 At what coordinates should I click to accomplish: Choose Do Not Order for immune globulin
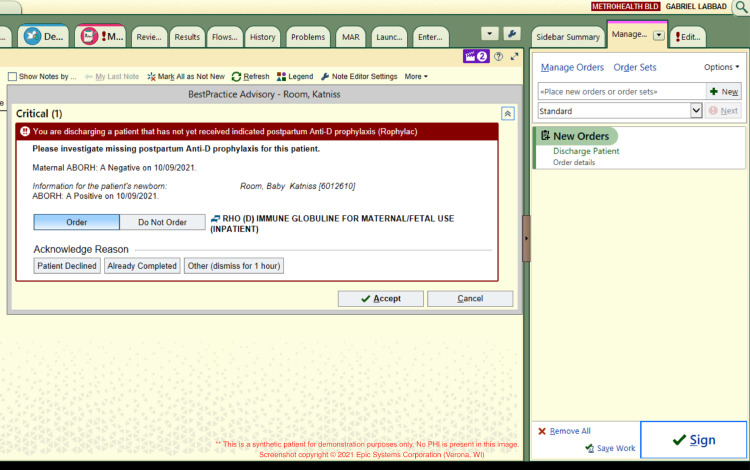[x=162, y=222]
